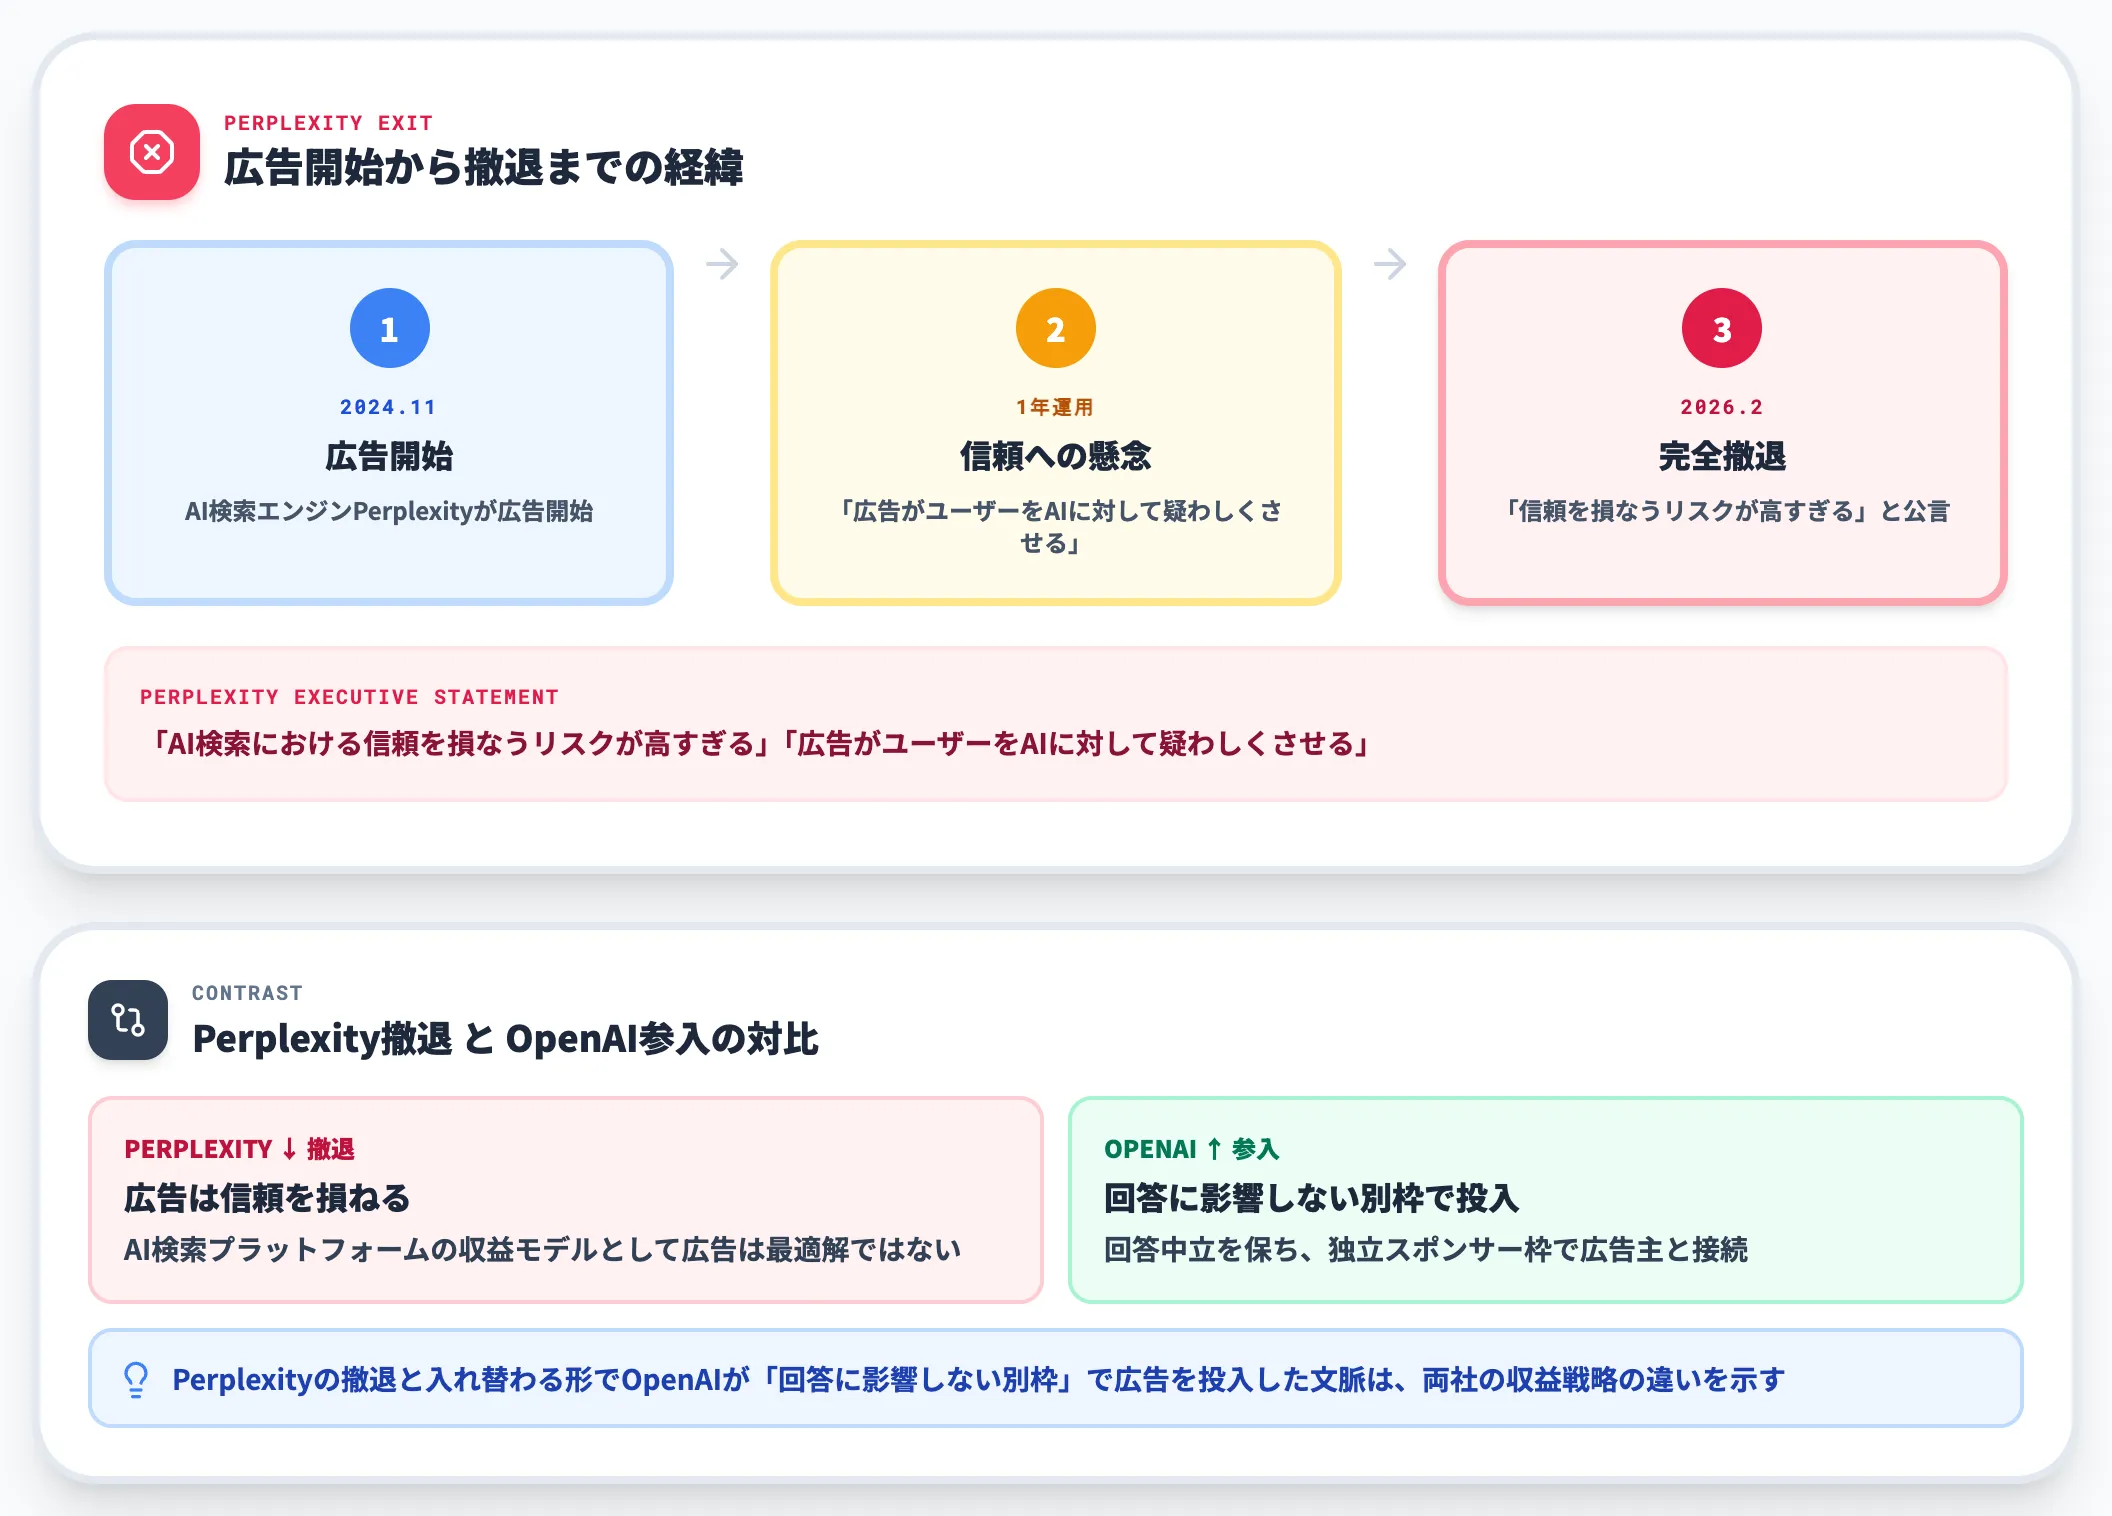Click title 回答に影響しない別枠で投入
This screenshot has width=2112, height=1516.
pos(1312,1198)
